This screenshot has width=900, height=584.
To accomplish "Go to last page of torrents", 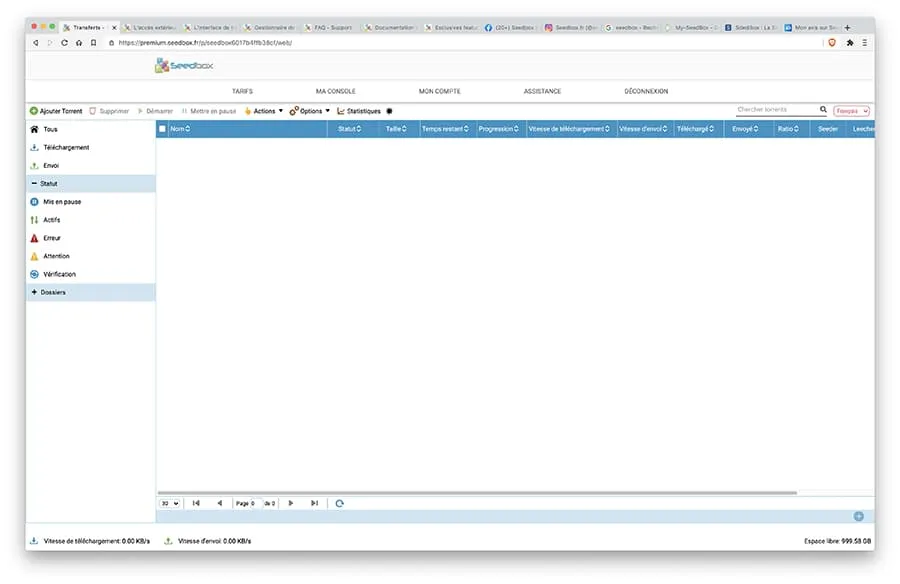I will 315,503.
